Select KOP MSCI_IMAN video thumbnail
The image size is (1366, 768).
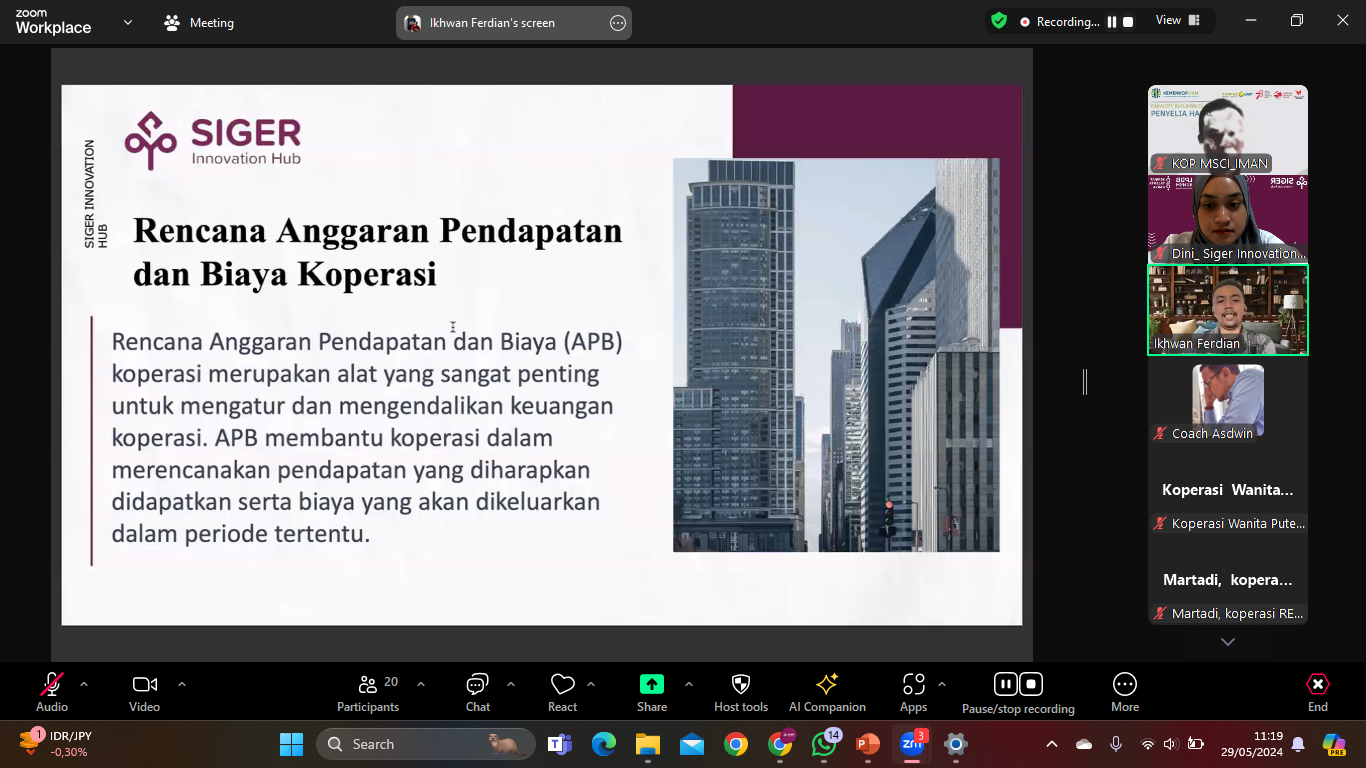pos(1228,129)
